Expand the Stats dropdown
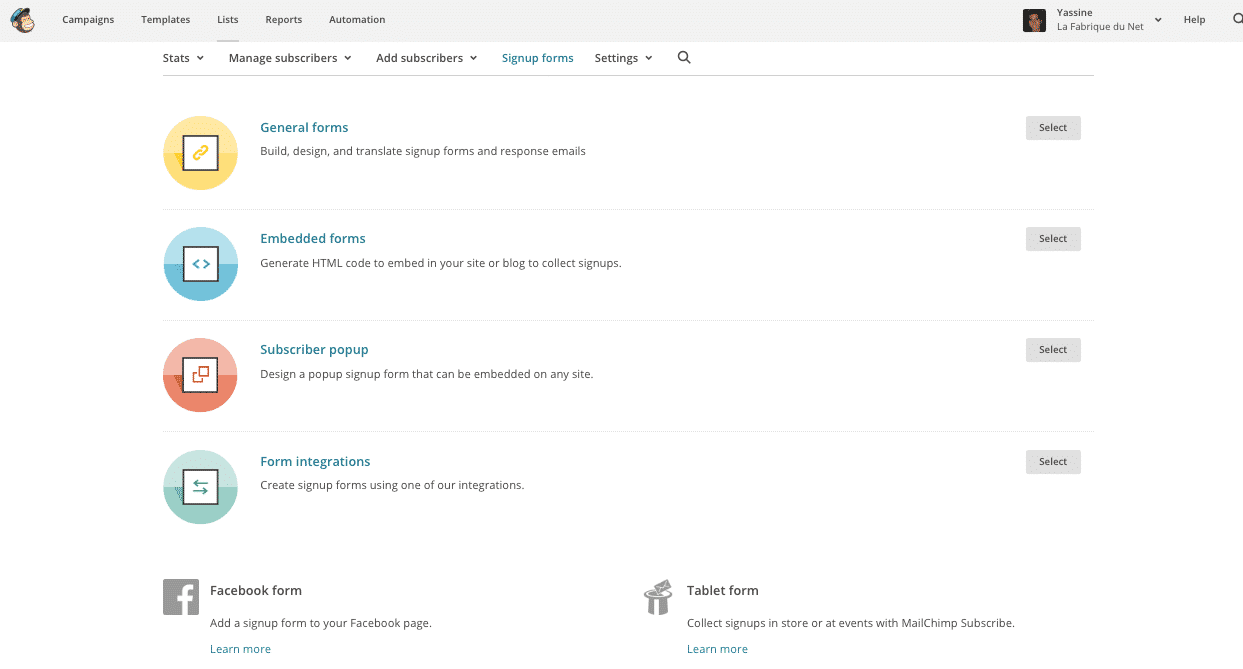Image resolution: width=1243 pixels, height=669 pixels. [183, 58]
